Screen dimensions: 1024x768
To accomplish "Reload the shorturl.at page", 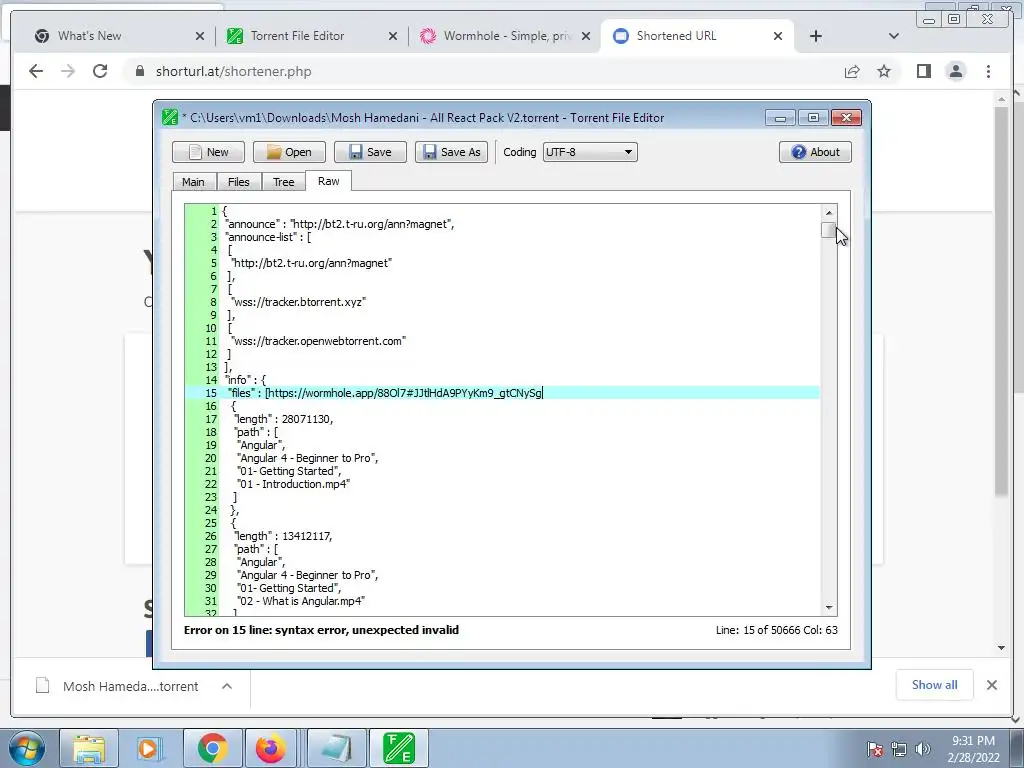I will [x=100, y=71].
